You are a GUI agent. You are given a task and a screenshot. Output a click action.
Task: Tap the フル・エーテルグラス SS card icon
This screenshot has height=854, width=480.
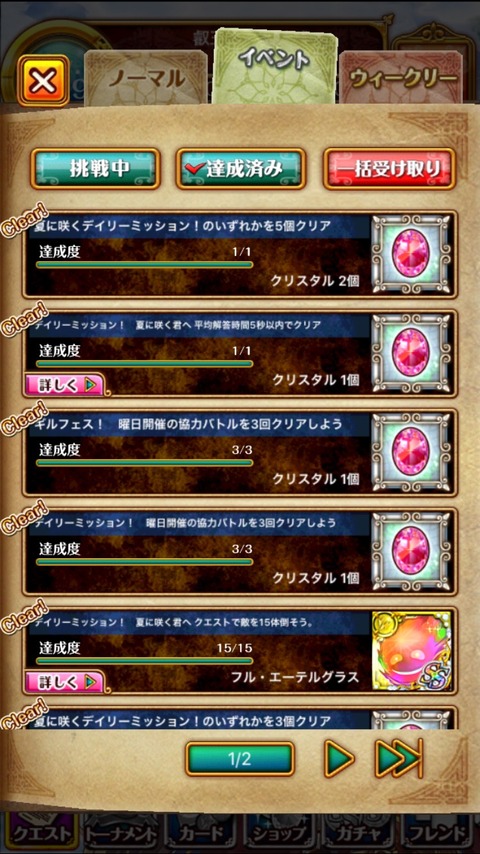[411, 650]
